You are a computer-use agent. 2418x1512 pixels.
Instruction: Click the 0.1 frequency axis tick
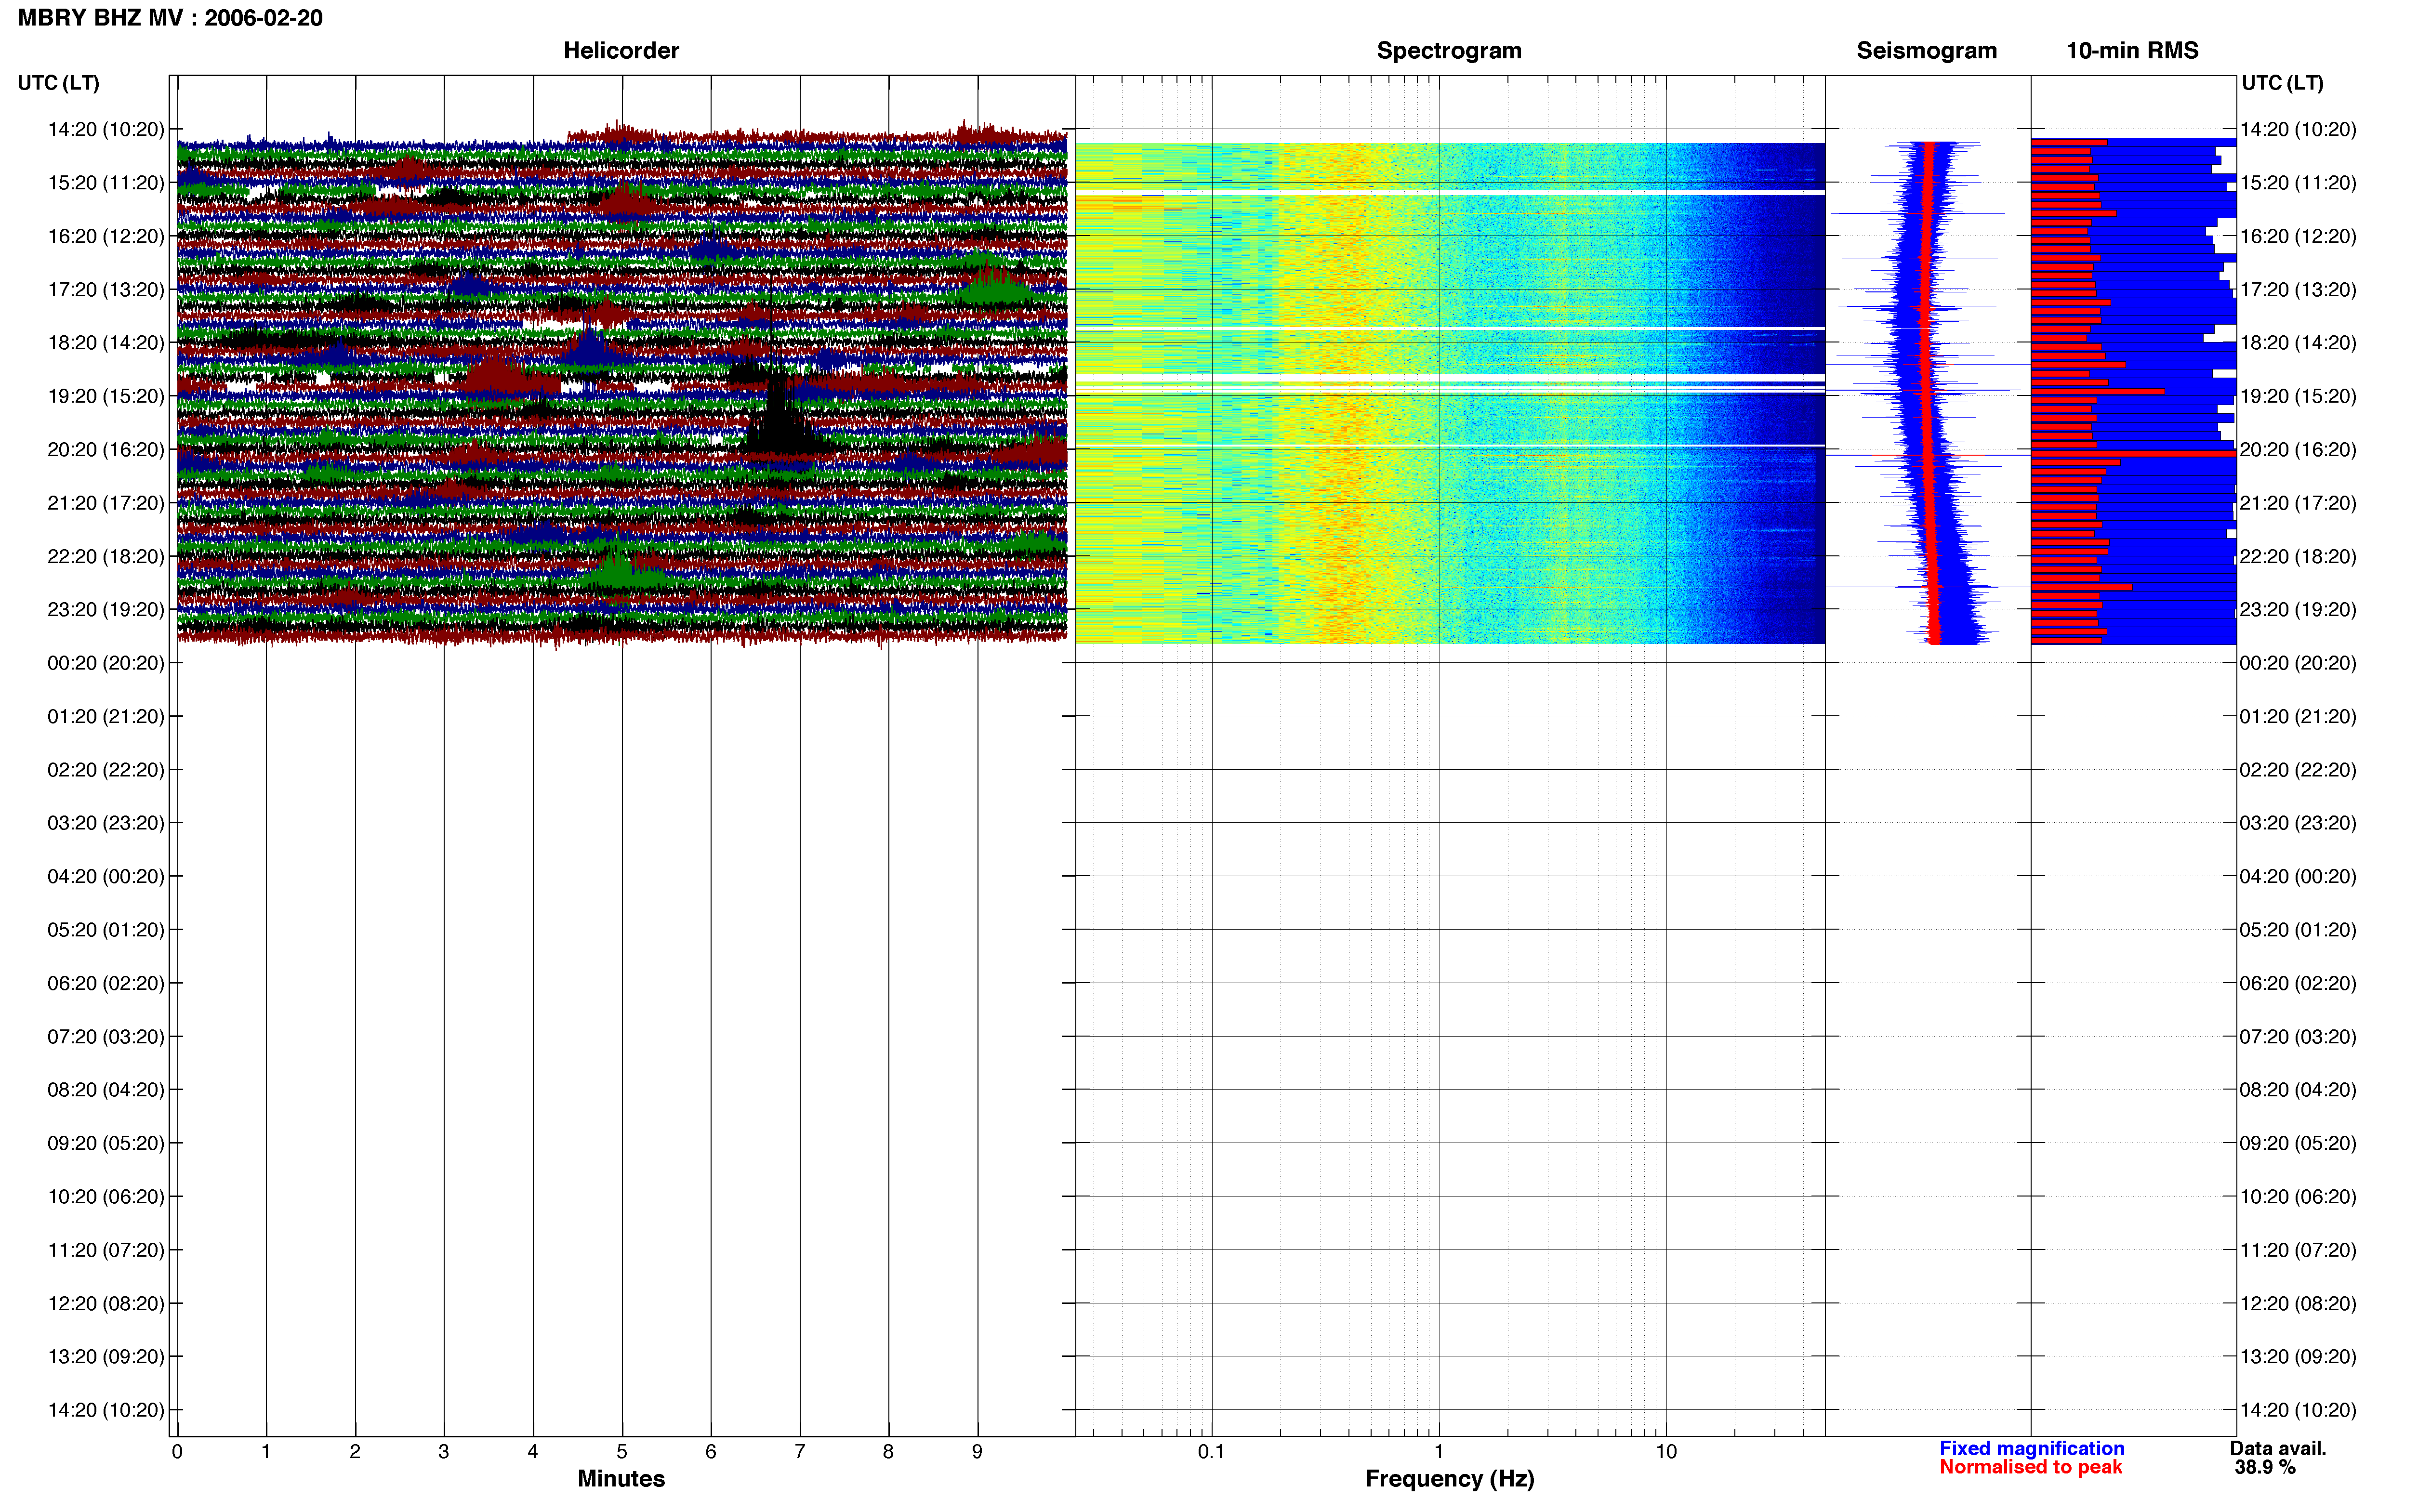click(1211, 1451)
